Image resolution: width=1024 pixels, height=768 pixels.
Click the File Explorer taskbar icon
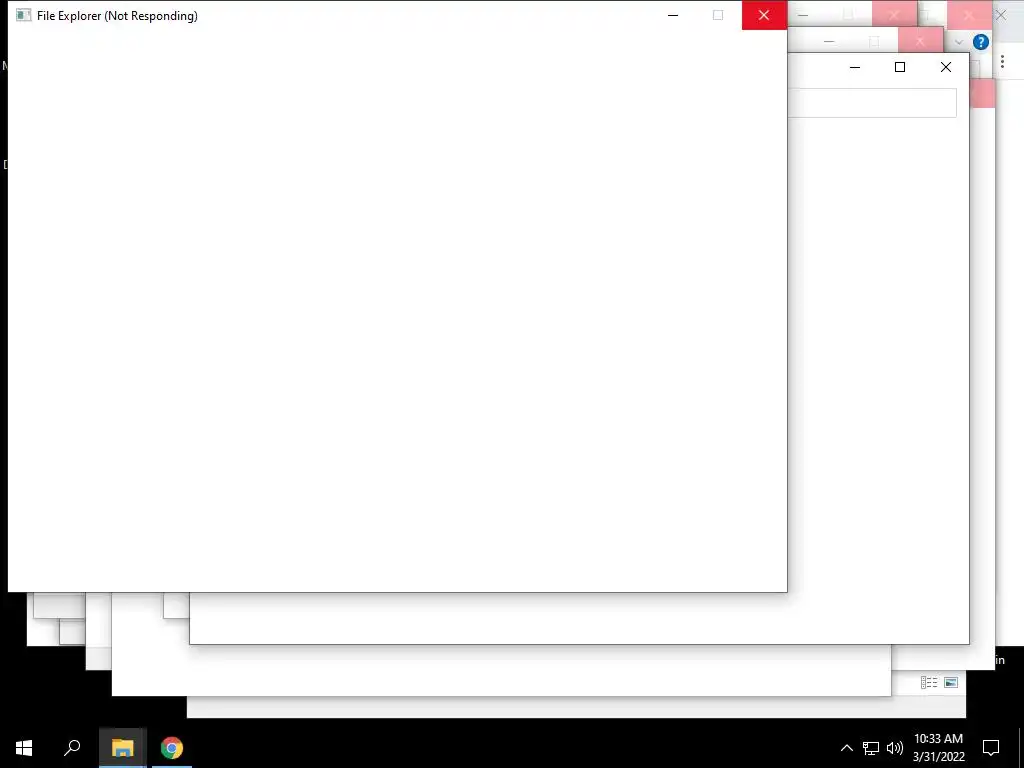tap(123, 748)
